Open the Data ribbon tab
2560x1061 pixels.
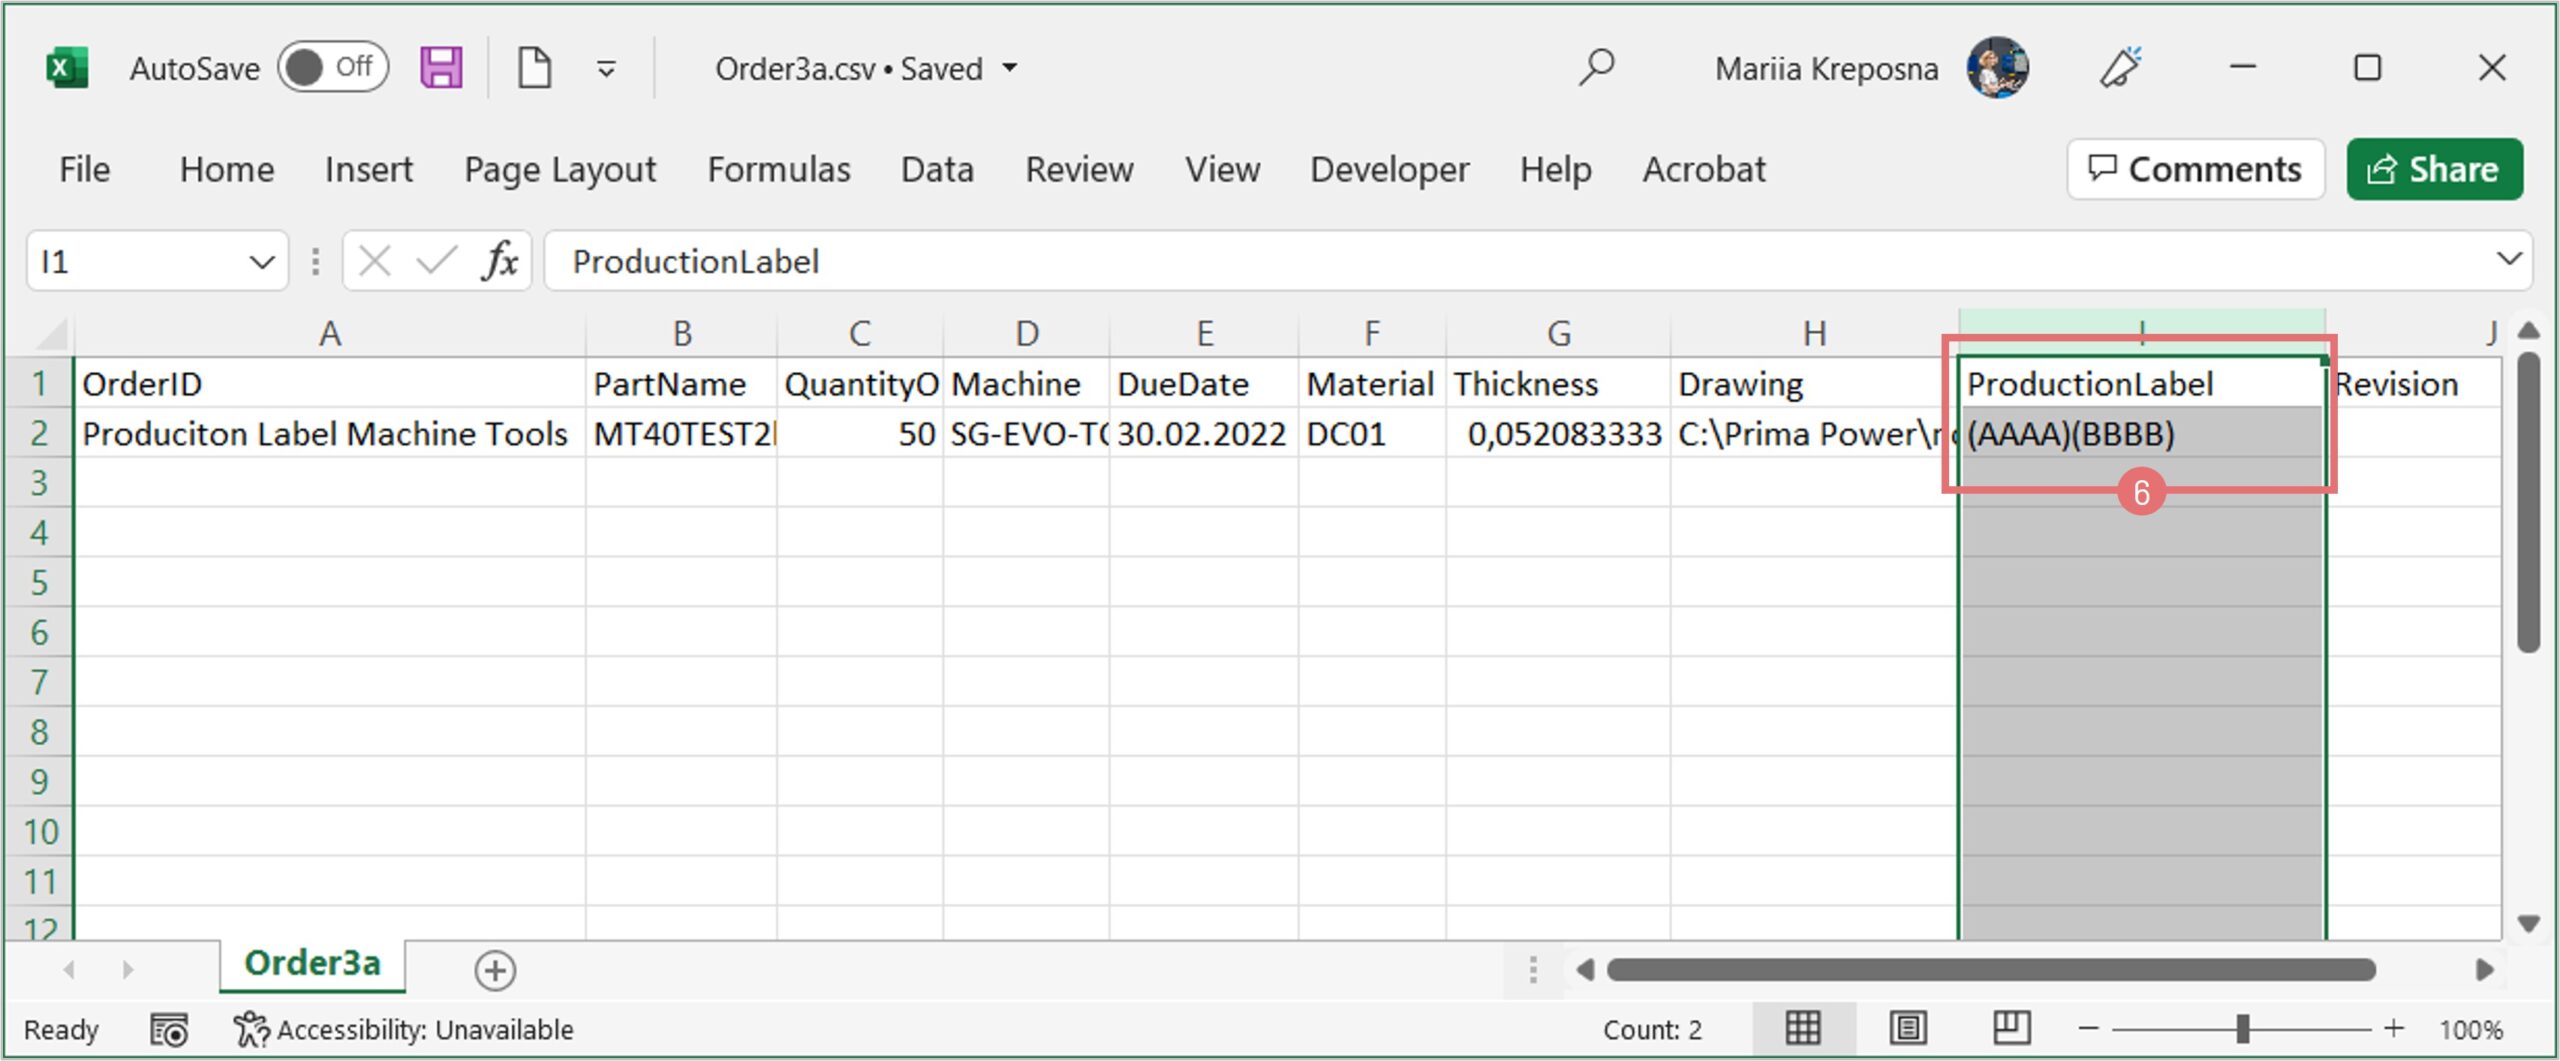pyautogui.click(x=937, y=170)
